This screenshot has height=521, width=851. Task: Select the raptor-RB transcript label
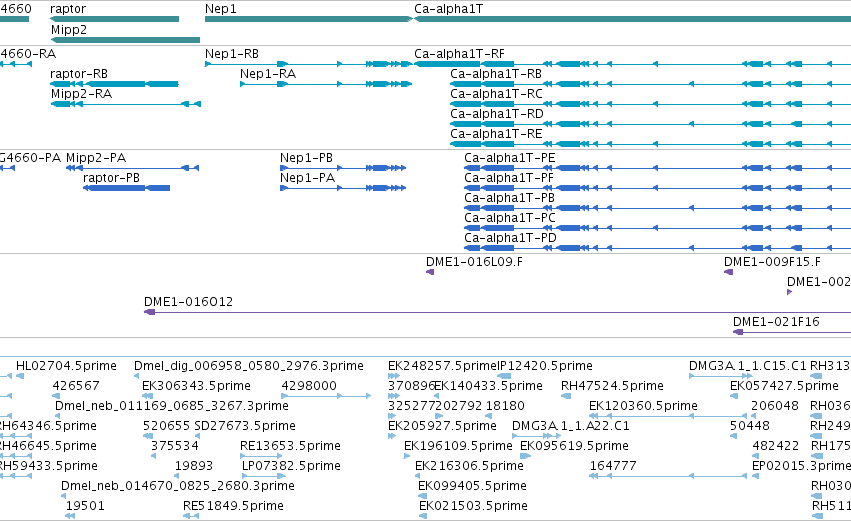79,74
